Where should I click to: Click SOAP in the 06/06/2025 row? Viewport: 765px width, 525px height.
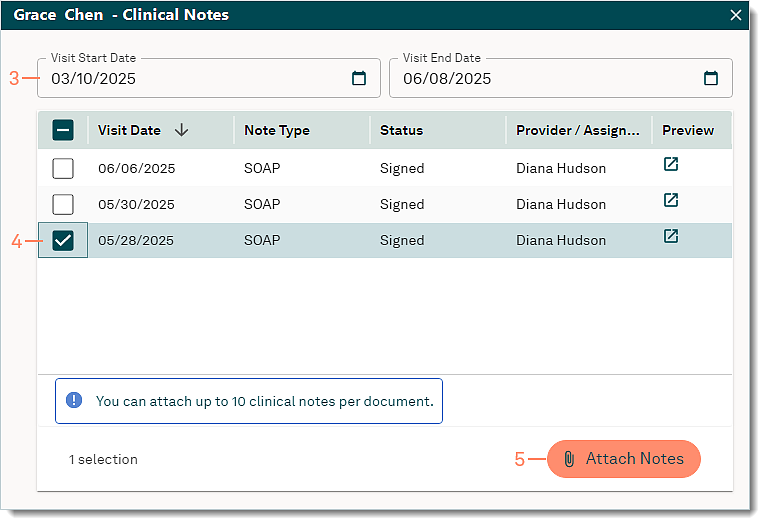coord(262,168)
